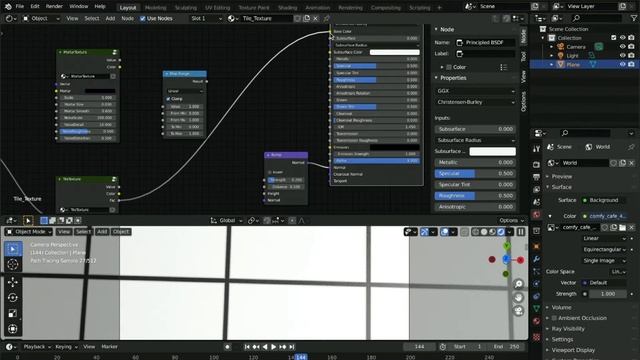
Task: Open Output properties tab icon
Action: [x=536, y=177]
